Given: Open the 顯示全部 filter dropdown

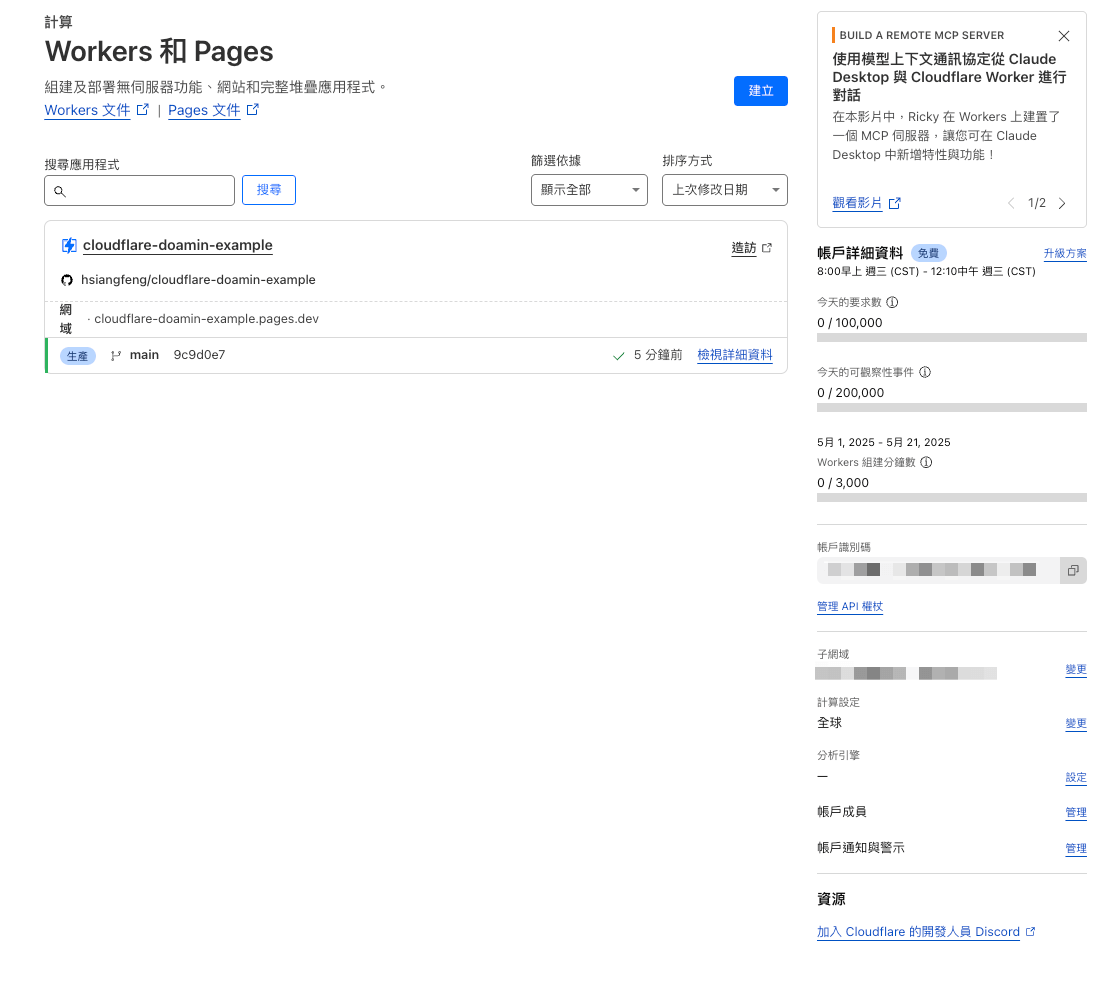Looking at the screenshot, I should [589, 190].
